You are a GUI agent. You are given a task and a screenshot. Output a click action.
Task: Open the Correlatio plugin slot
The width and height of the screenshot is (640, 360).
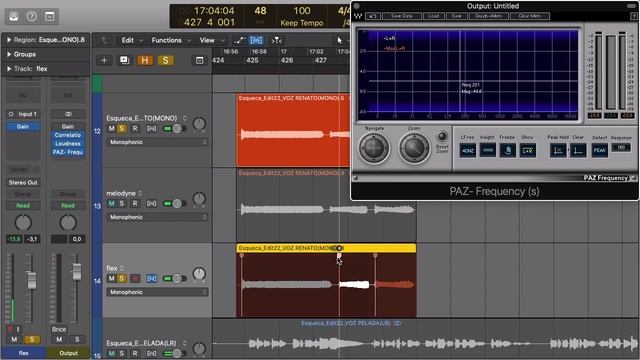pyautogui.click(x=68, y=135)
